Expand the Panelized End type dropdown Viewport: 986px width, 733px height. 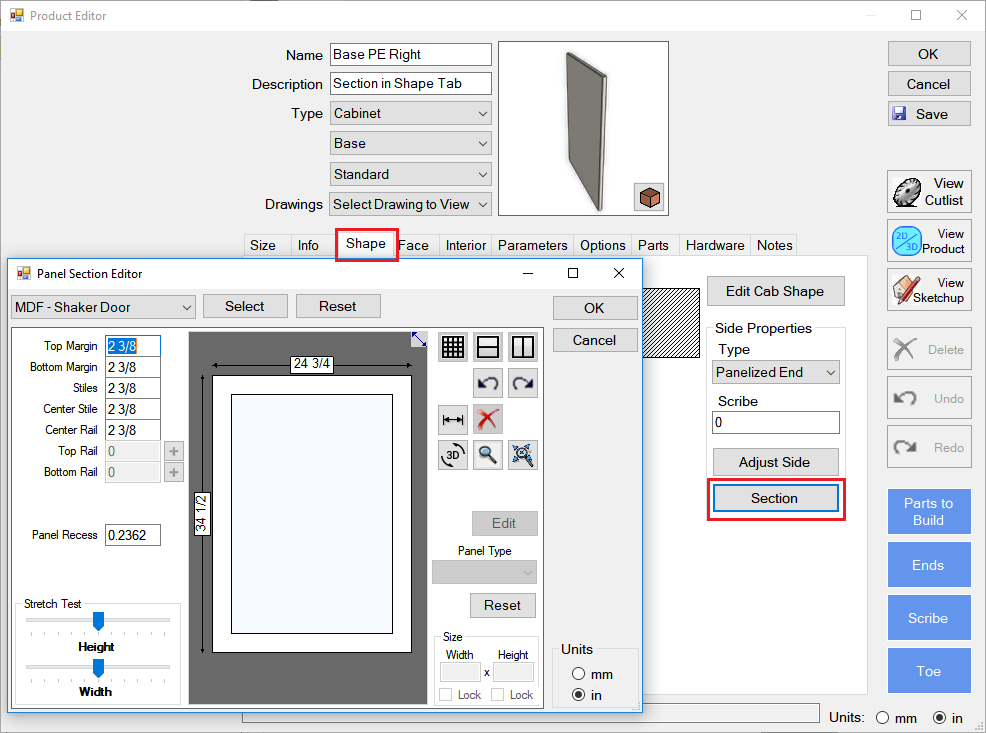[776, 372]
